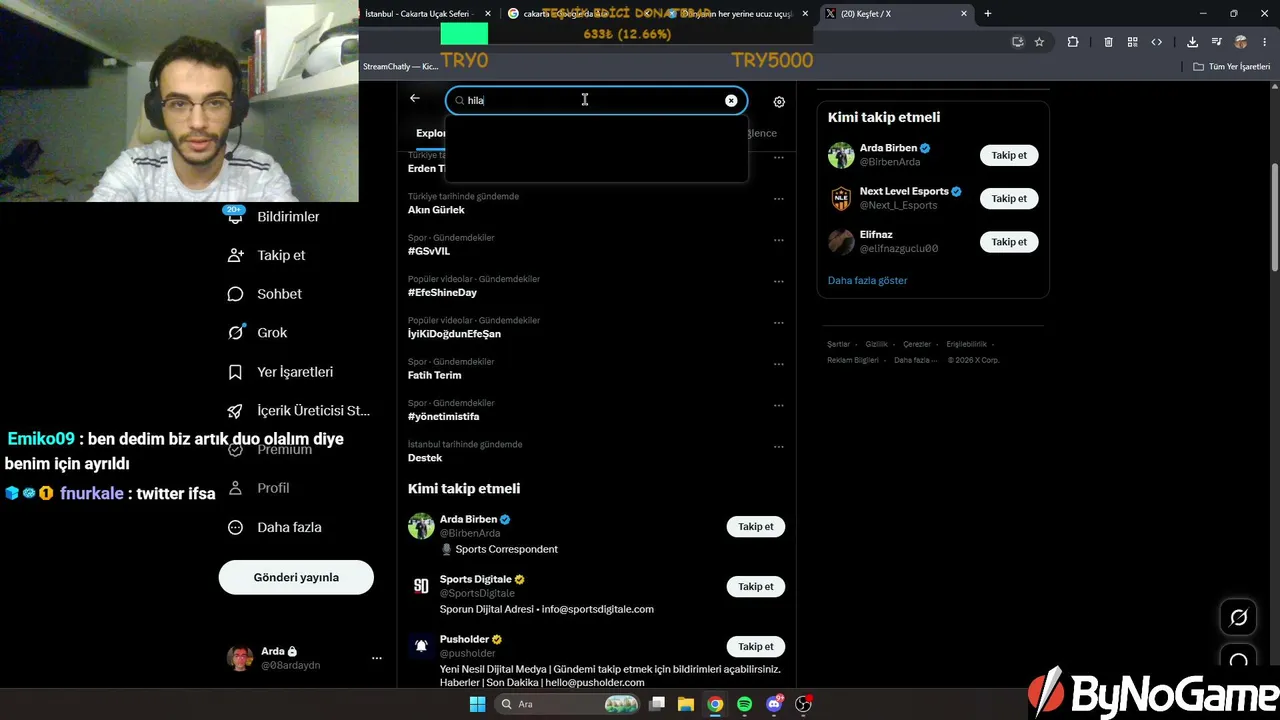Click the Profil person icon
The width and height of the screenshot is (1280, 720).
click(235, 488)
